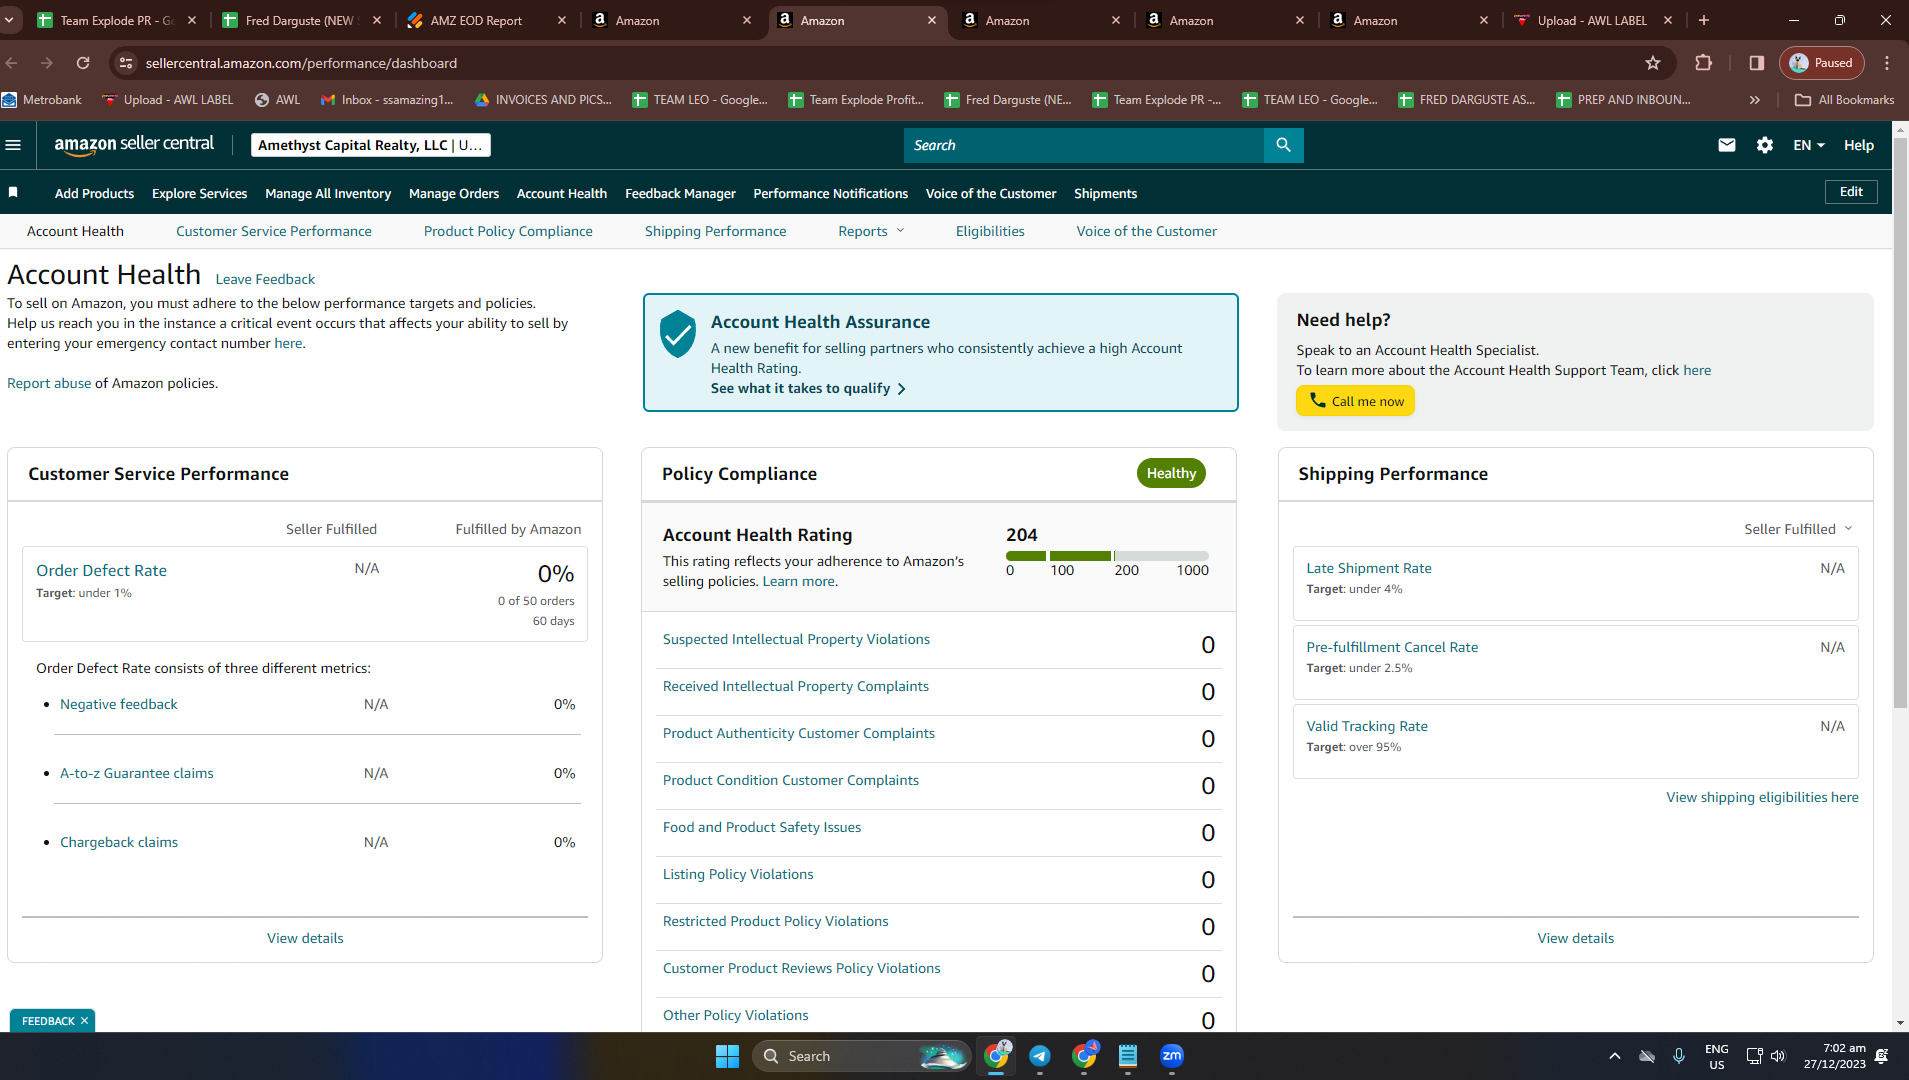
Task: Open Performance Notifications in nav bar
Action: point(830,193)
